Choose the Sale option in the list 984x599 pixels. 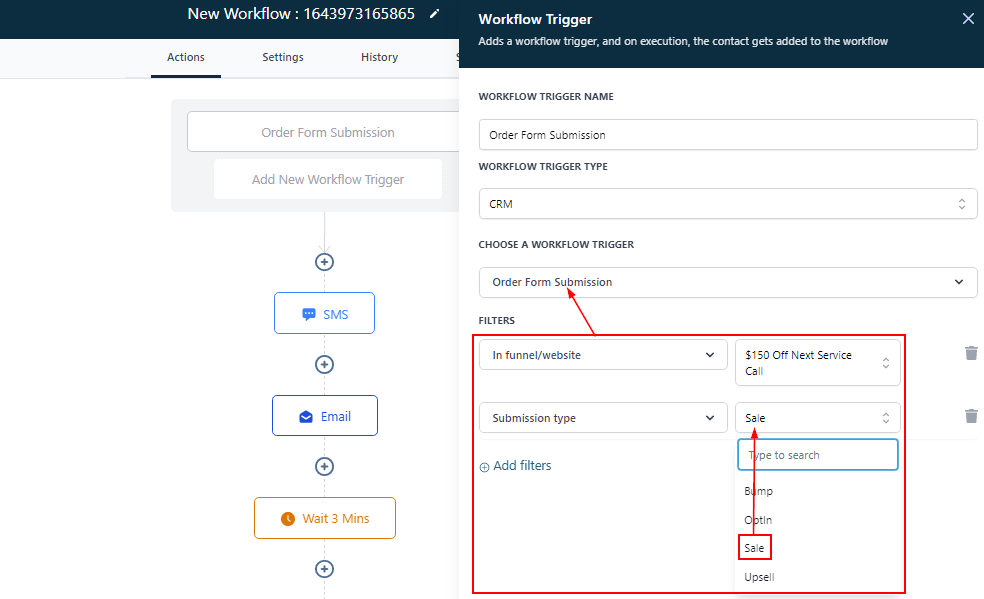754,548
